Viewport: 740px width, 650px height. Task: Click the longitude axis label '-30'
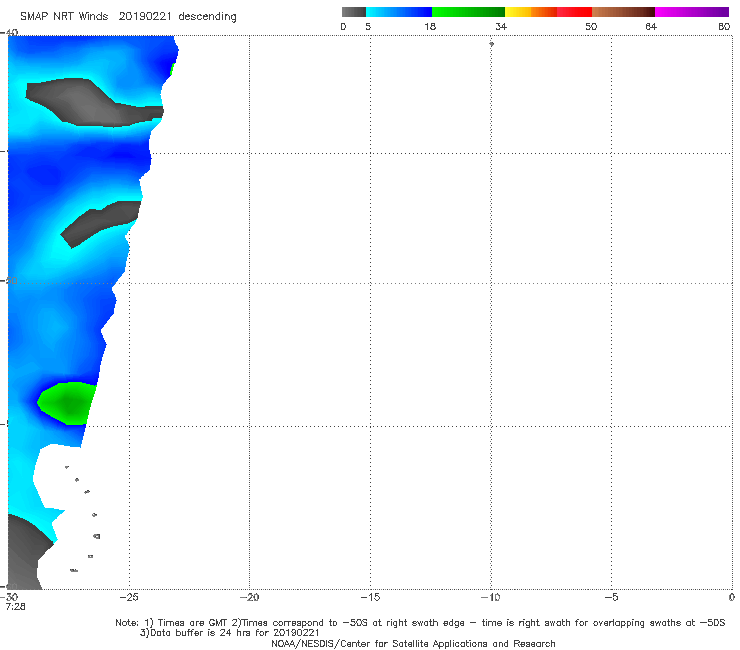tap(8, 597)
